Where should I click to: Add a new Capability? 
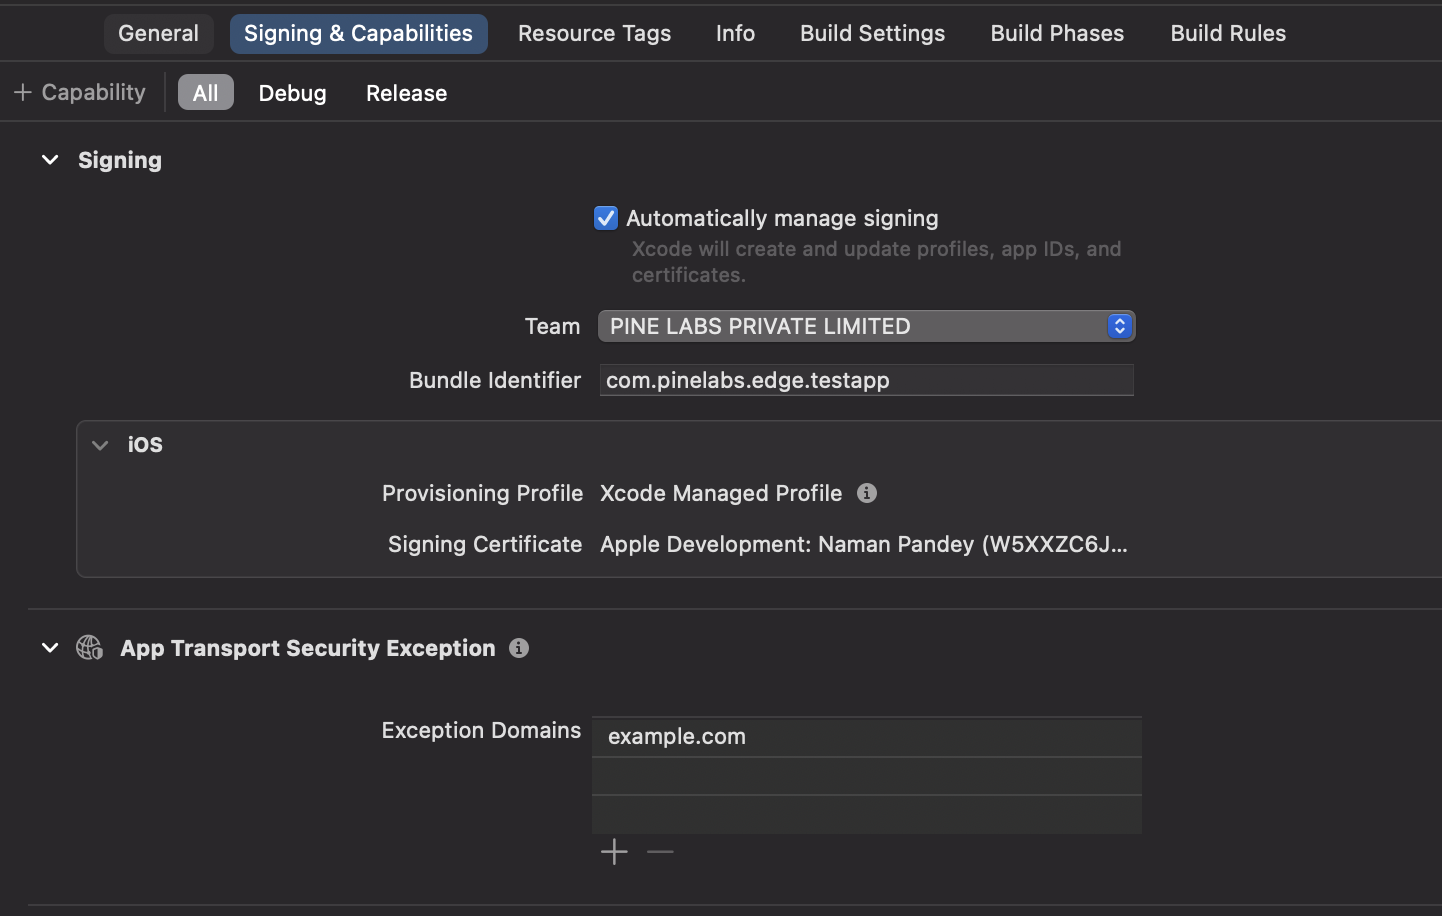(x=80, y=92)
